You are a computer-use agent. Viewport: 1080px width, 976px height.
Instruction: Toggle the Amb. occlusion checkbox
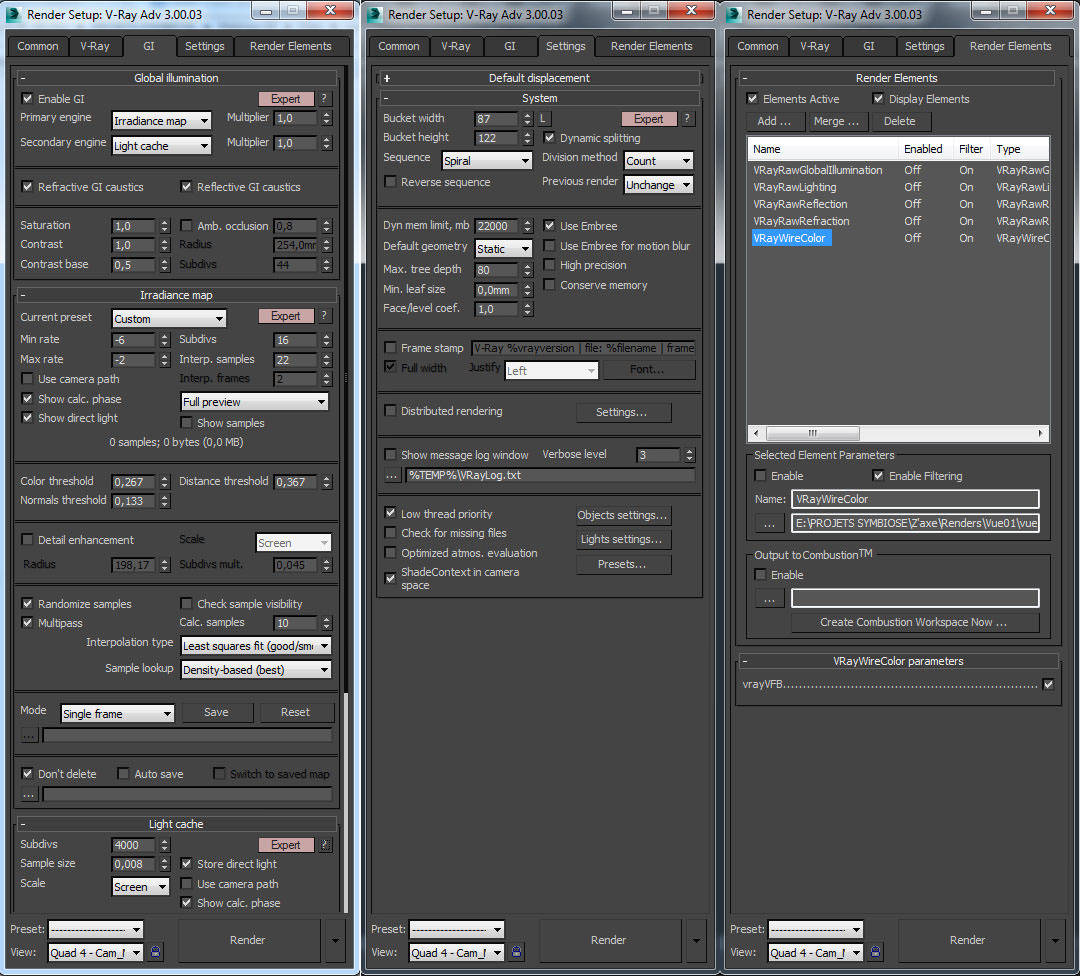(x=186, y=225)
